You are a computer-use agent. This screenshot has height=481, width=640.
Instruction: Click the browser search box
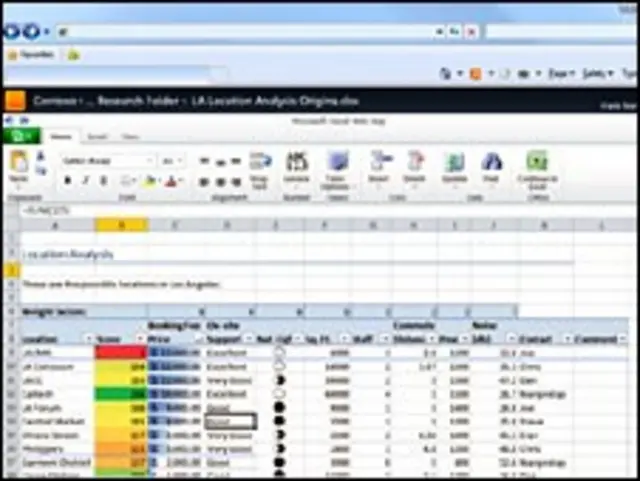[x=561, y=31]
